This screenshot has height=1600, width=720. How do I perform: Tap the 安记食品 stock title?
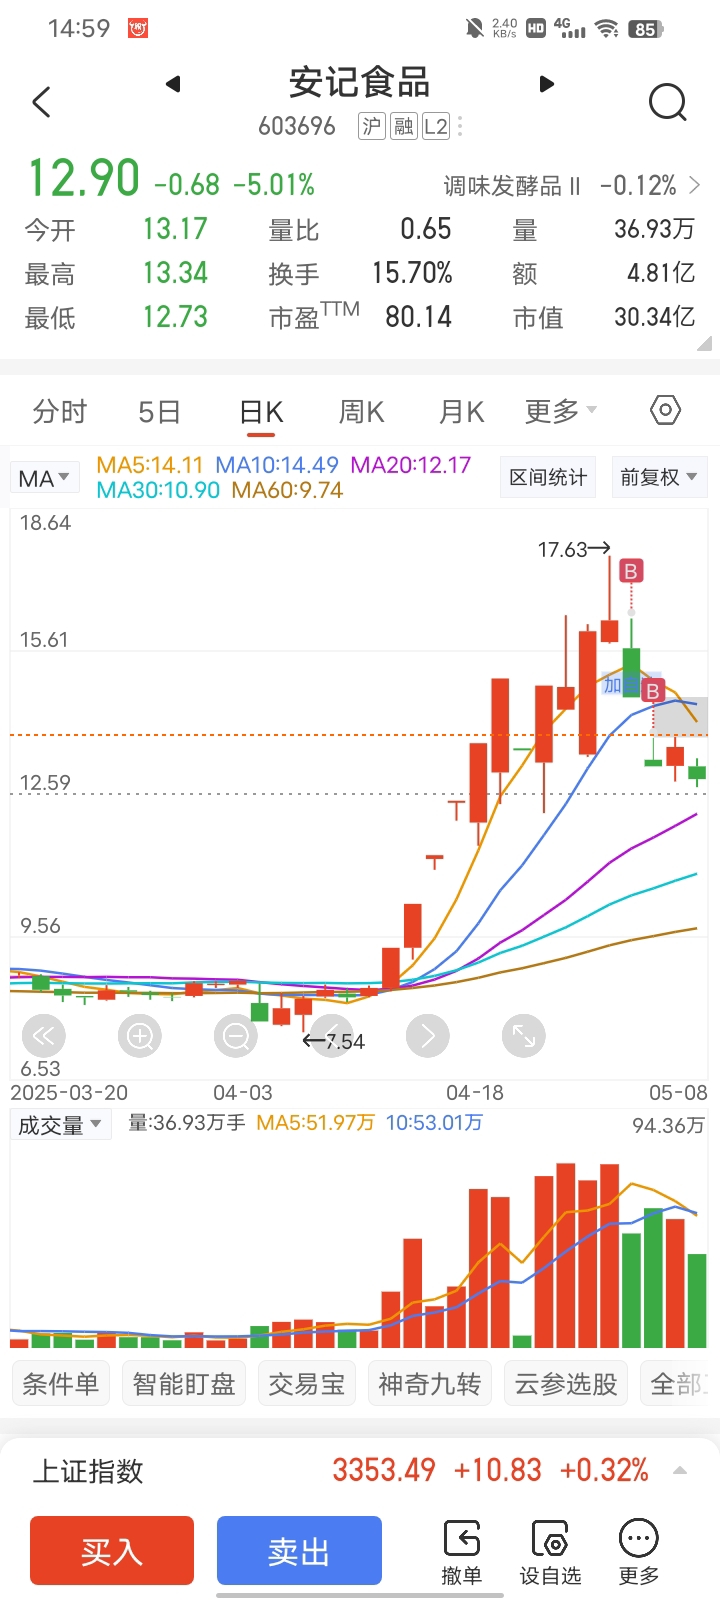point(359,82)
